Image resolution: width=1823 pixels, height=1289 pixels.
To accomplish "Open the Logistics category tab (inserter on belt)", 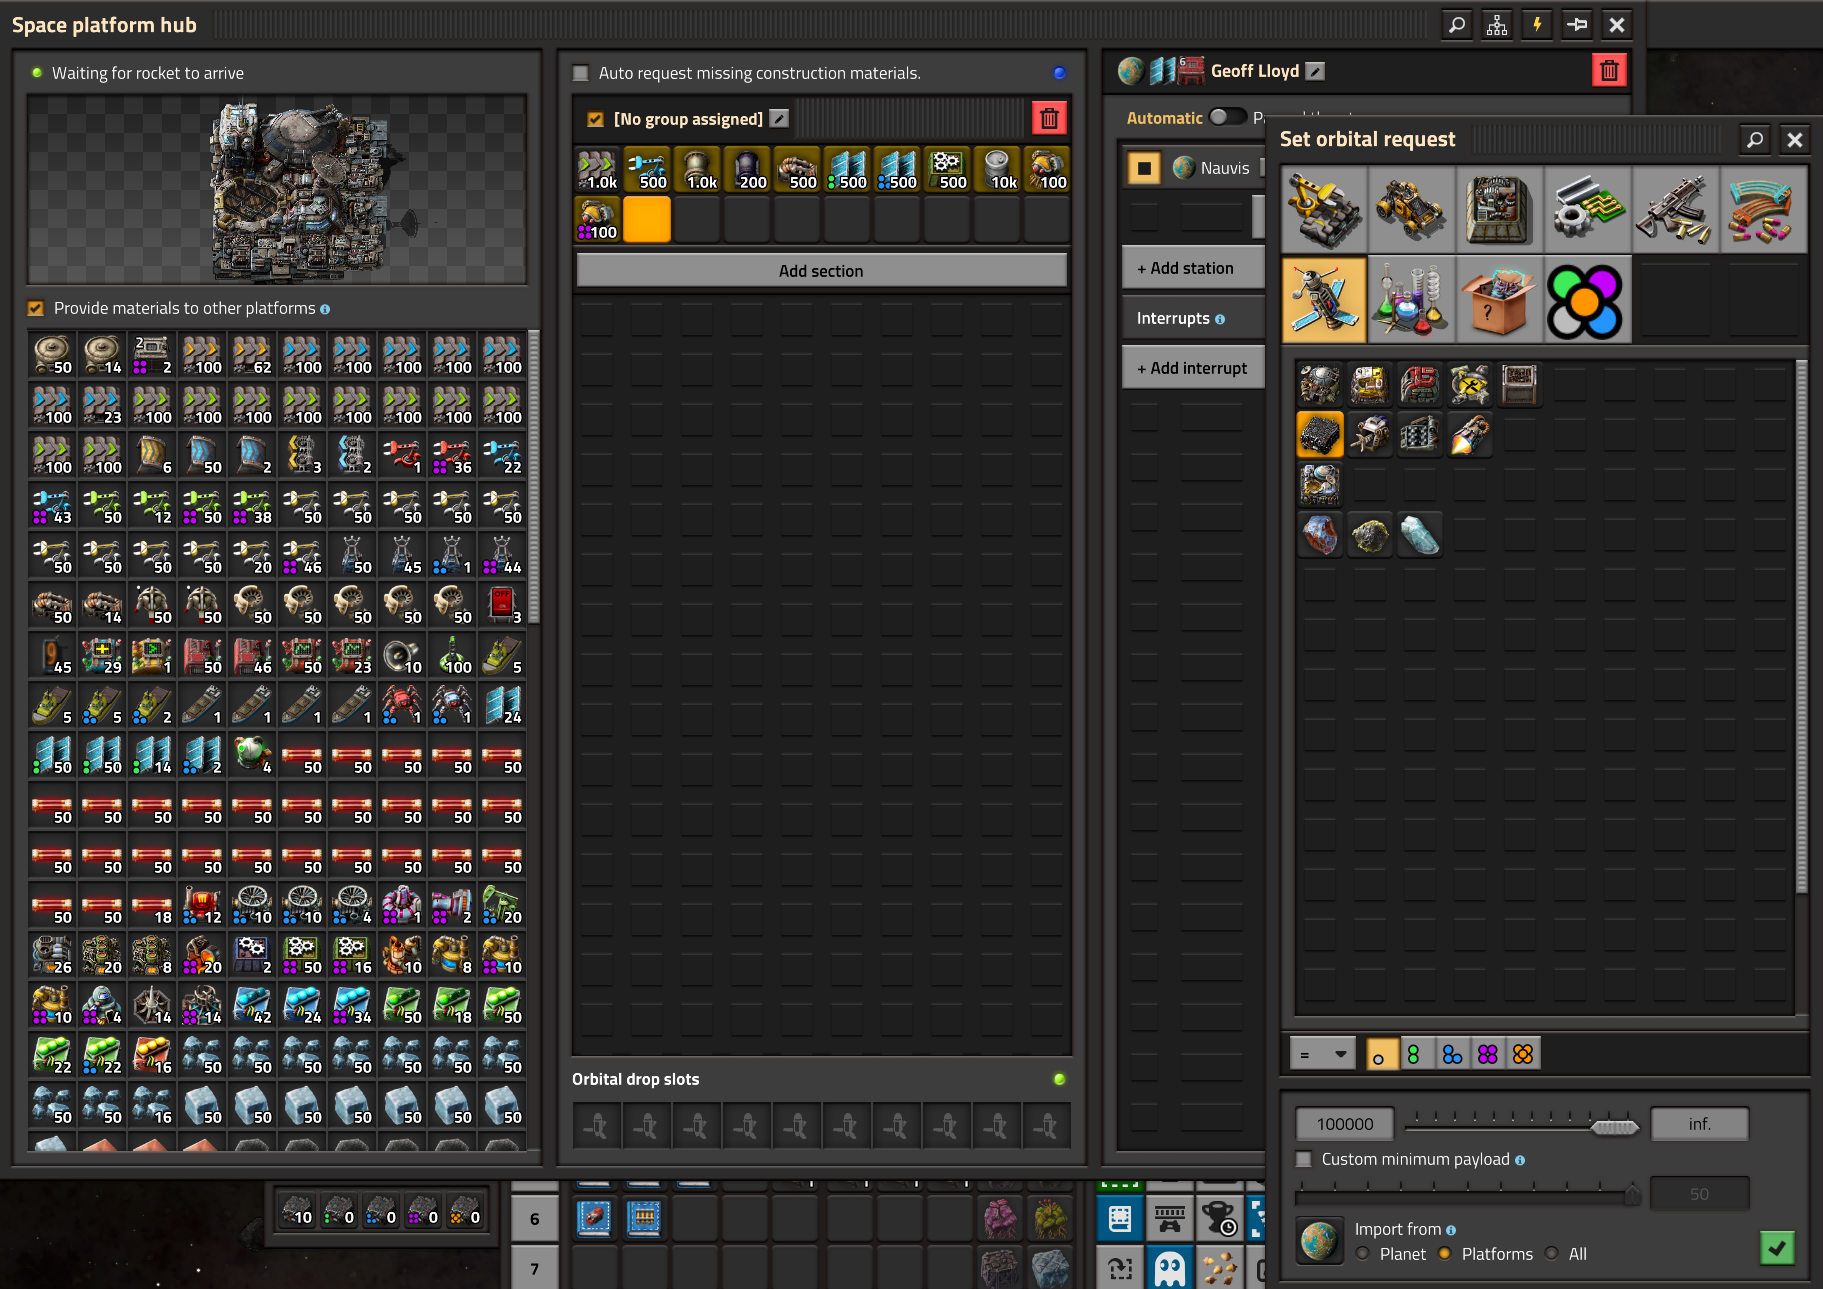I will pyautogui.click(x=1323, y=210).
